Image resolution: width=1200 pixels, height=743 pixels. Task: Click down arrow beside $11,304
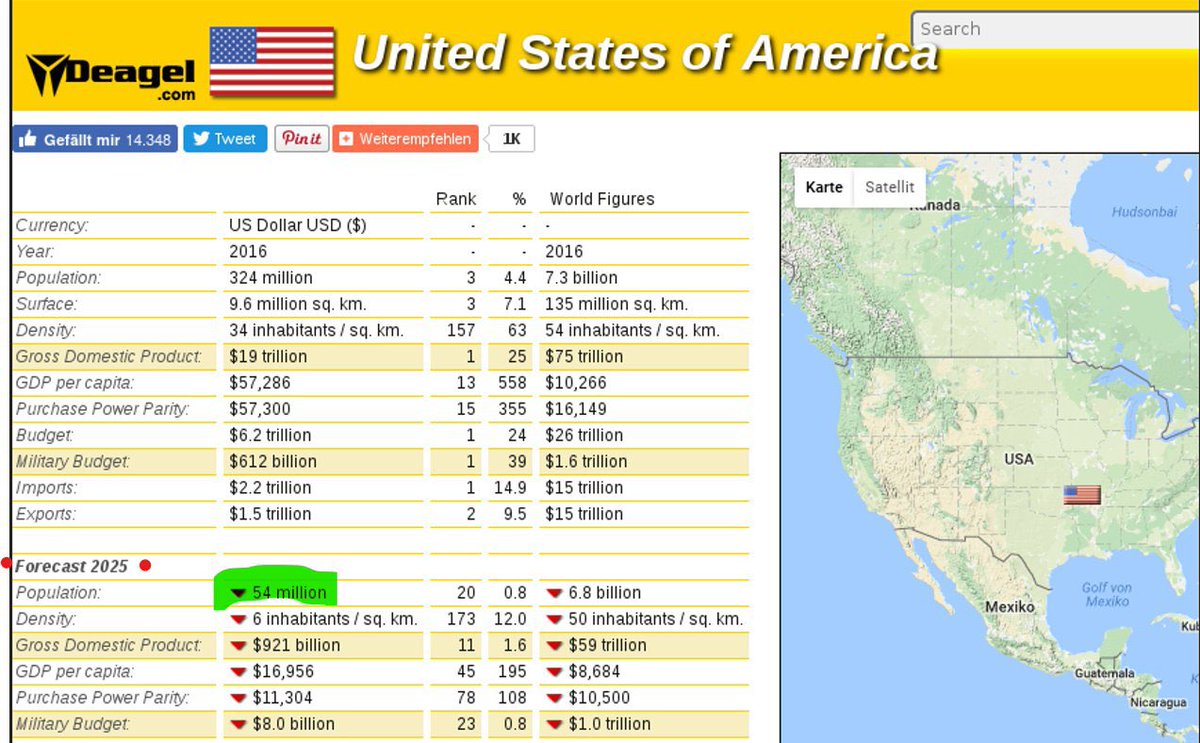pos(238,697)
